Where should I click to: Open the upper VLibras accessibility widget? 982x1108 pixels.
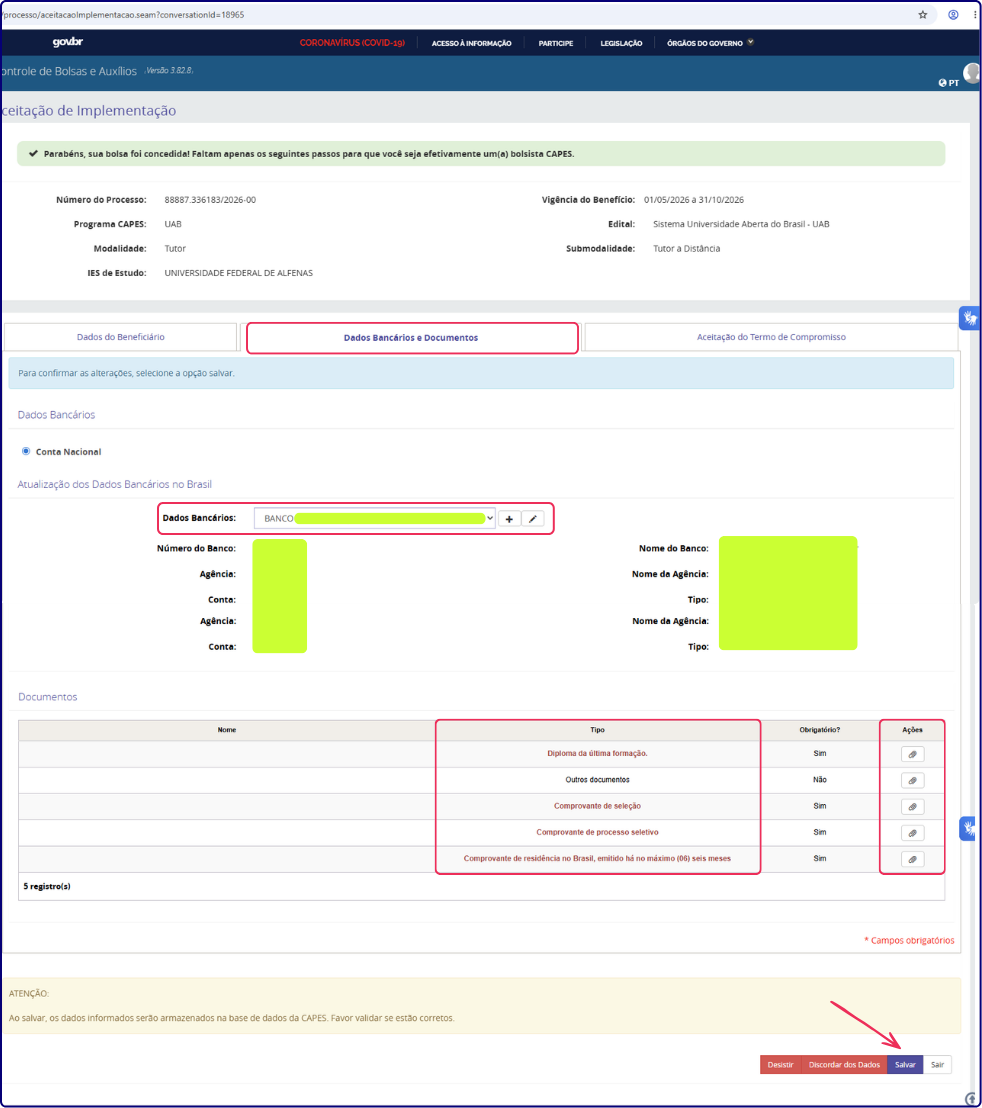click(x=970, y=318)
